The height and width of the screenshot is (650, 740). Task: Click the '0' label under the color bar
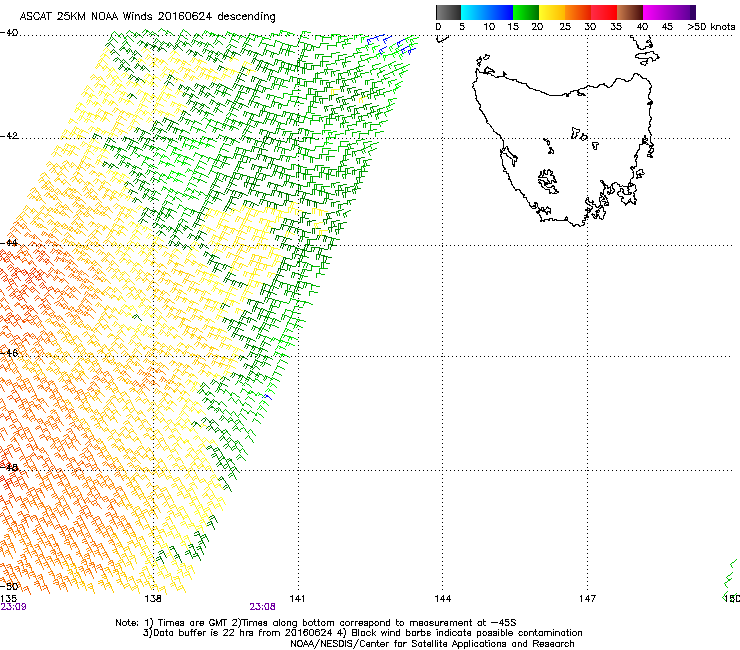pos(438,26)
